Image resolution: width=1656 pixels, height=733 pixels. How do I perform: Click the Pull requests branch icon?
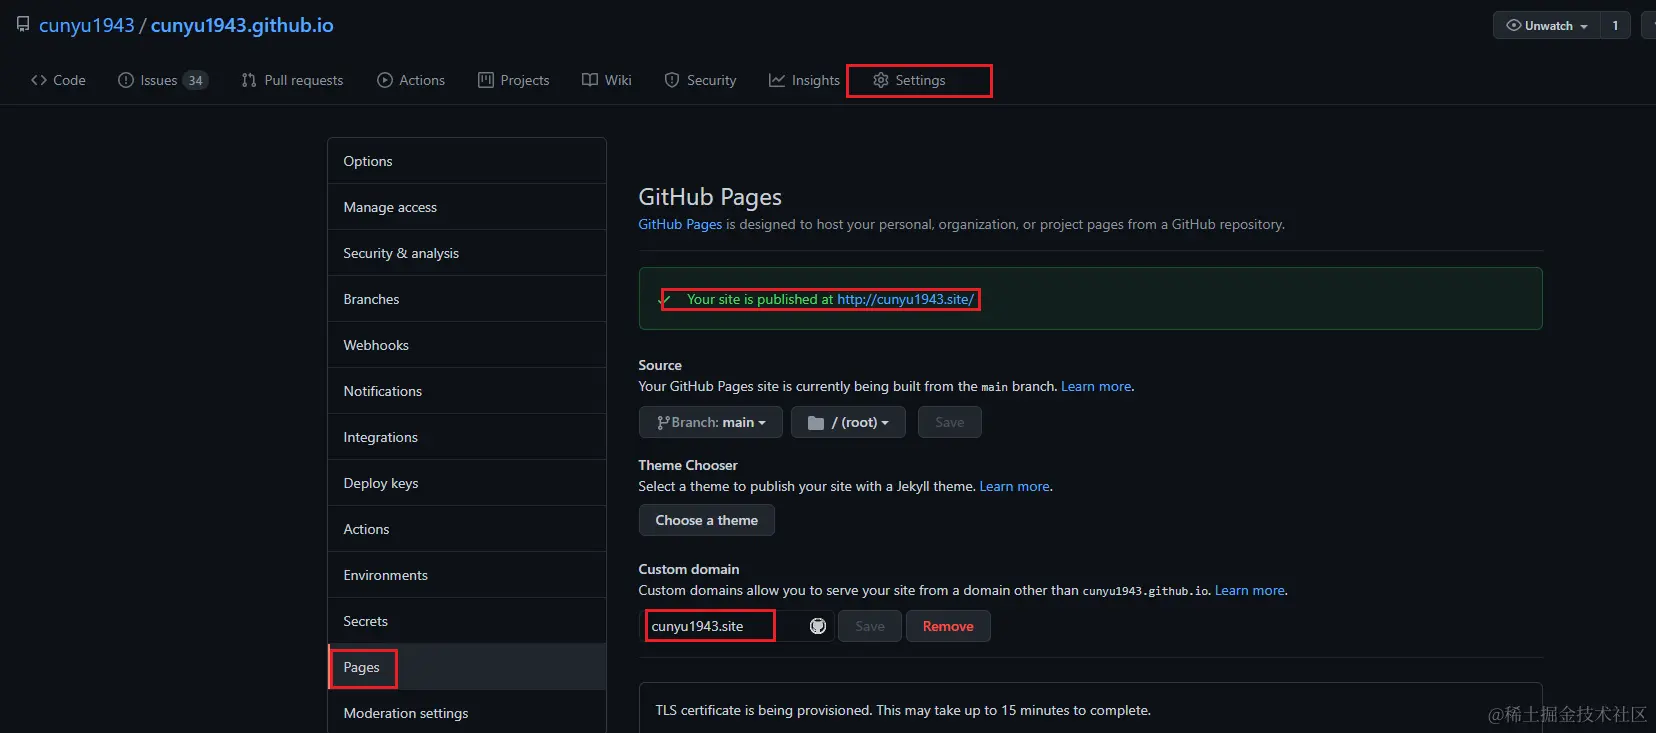pos(249,80)
